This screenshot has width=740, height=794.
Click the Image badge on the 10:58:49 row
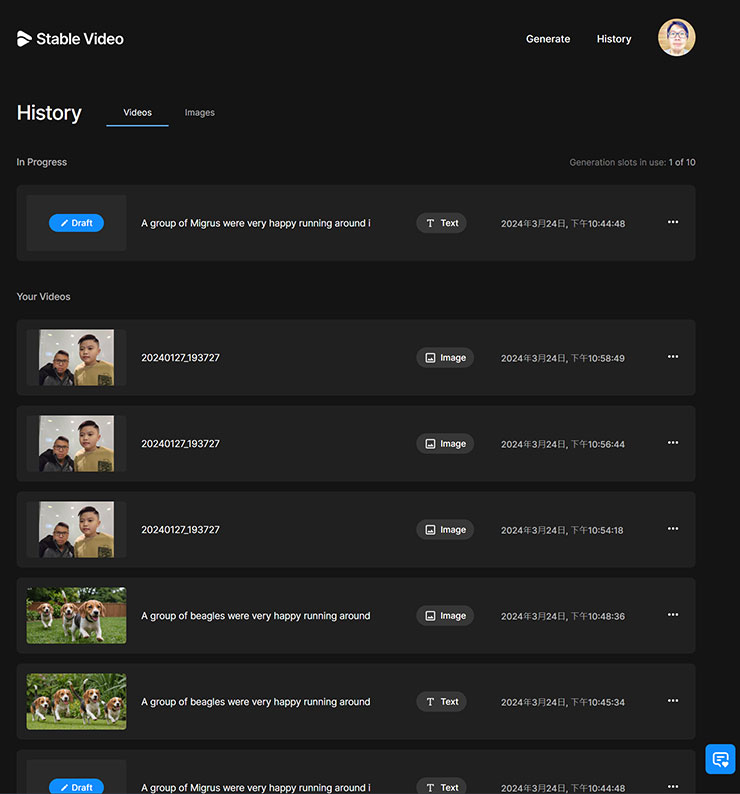(x=445, y=358)
